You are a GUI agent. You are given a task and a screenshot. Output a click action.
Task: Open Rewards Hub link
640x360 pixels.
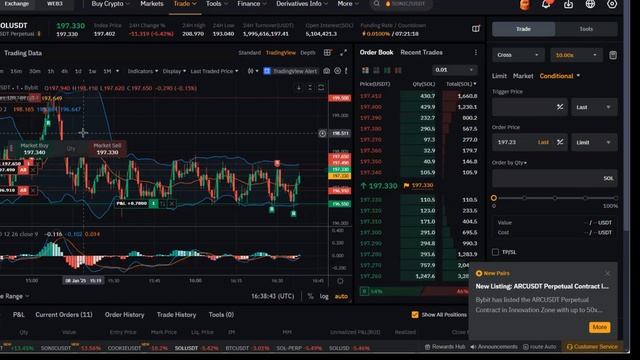tap(445, 347)
